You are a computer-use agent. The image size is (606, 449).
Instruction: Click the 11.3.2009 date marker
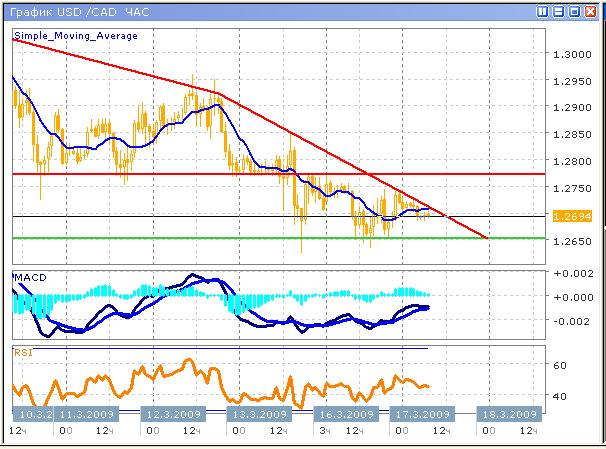[88, 413]
